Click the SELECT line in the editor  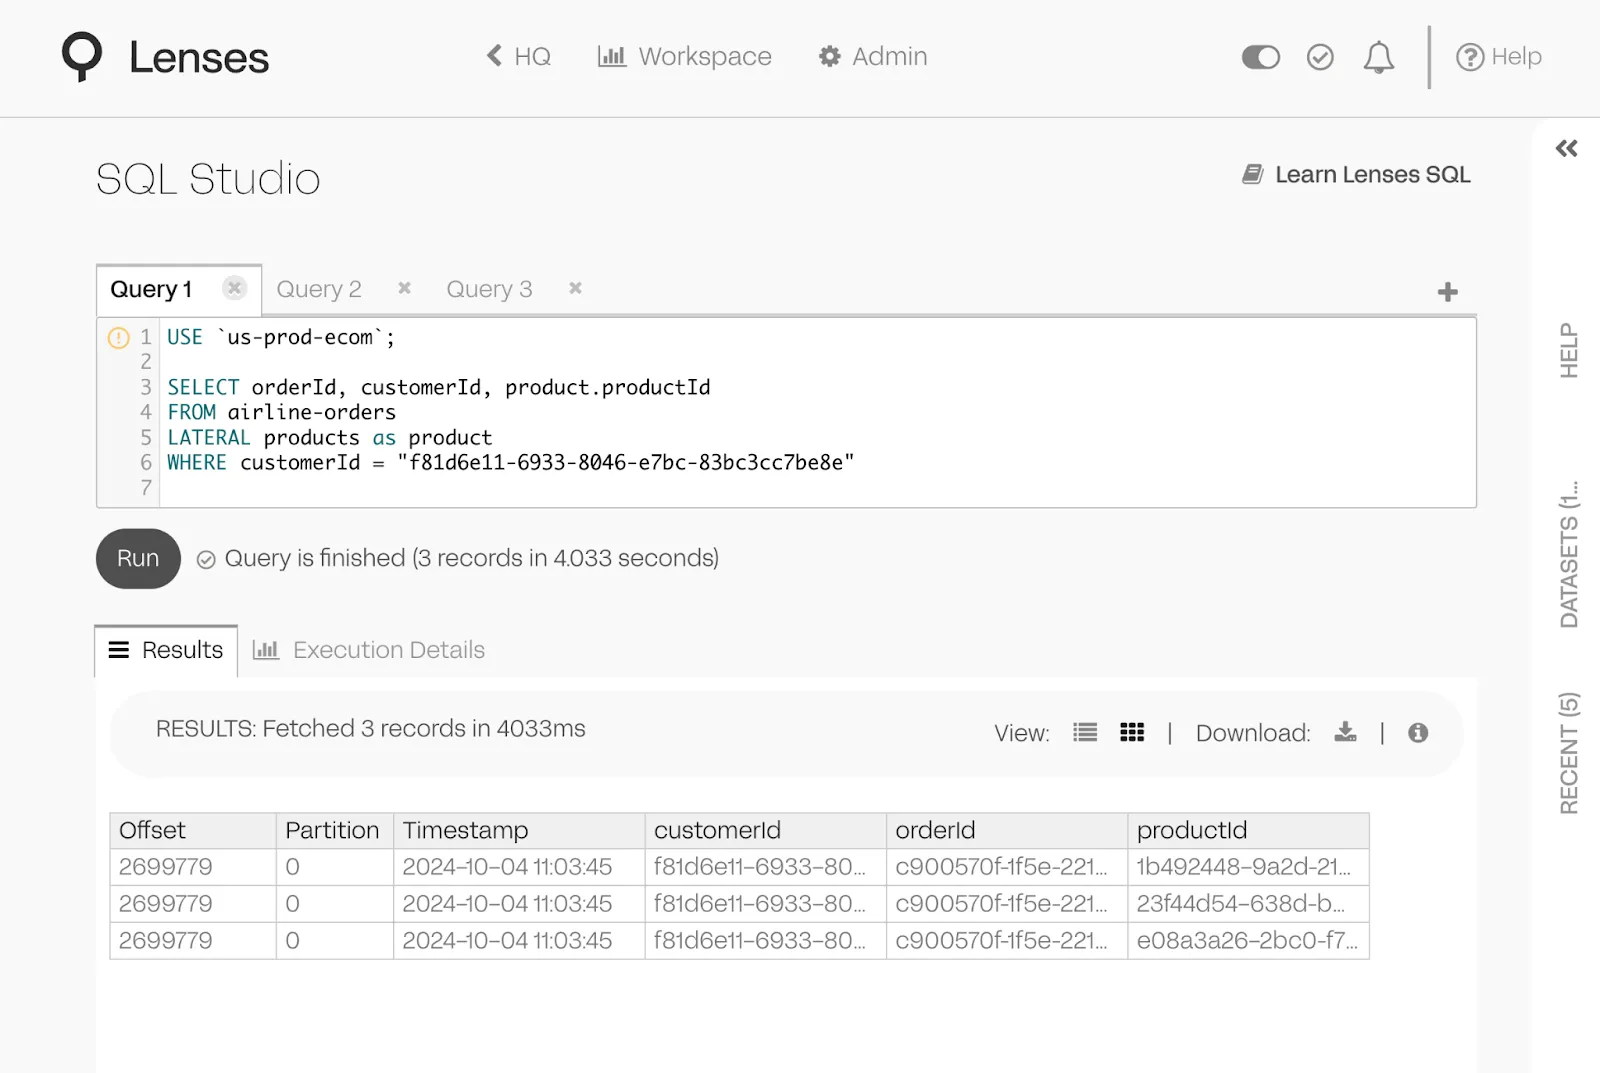coord(439,387)
